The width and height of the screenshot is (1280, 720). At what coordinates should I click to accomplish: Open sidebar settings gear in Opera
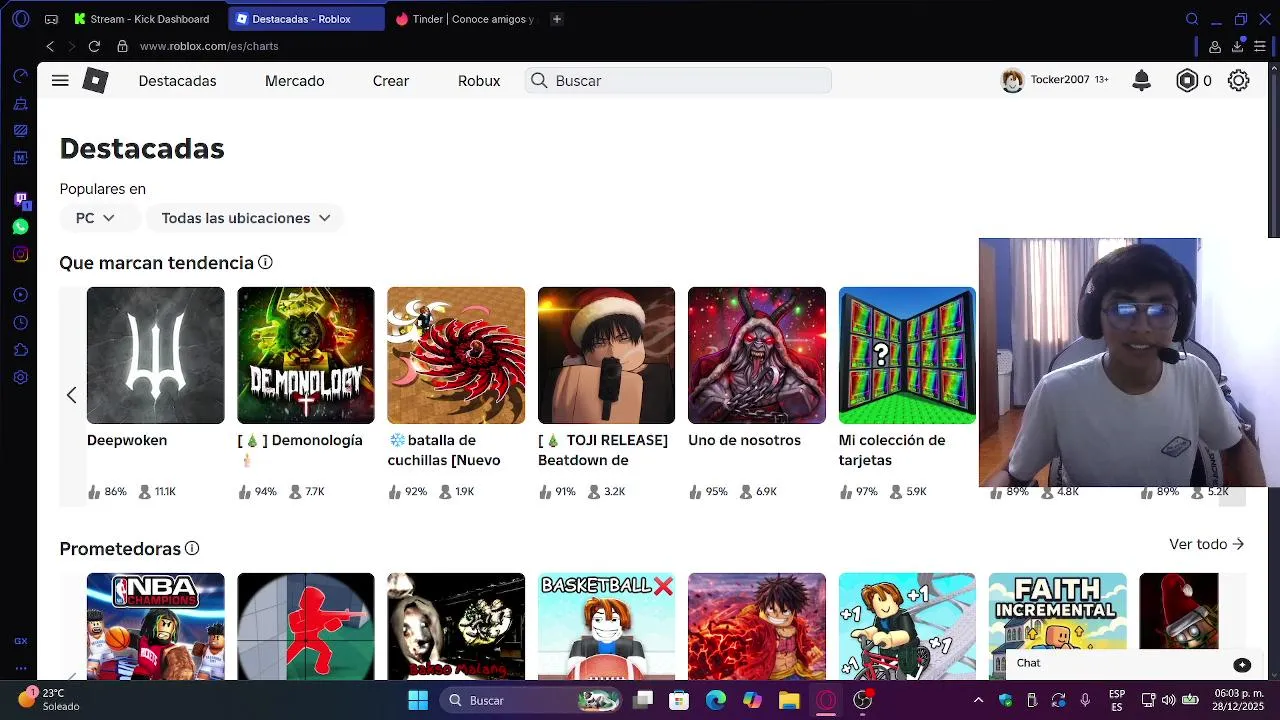tap(20, 377)
